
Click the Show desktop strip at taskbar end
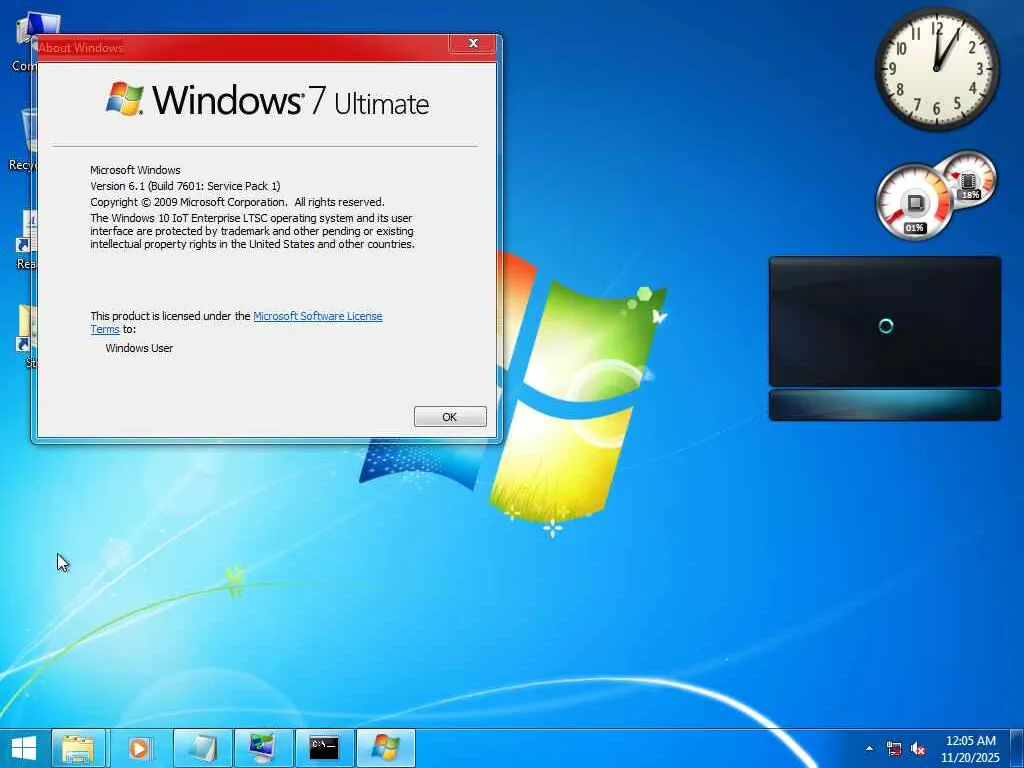click(1017, 748)
